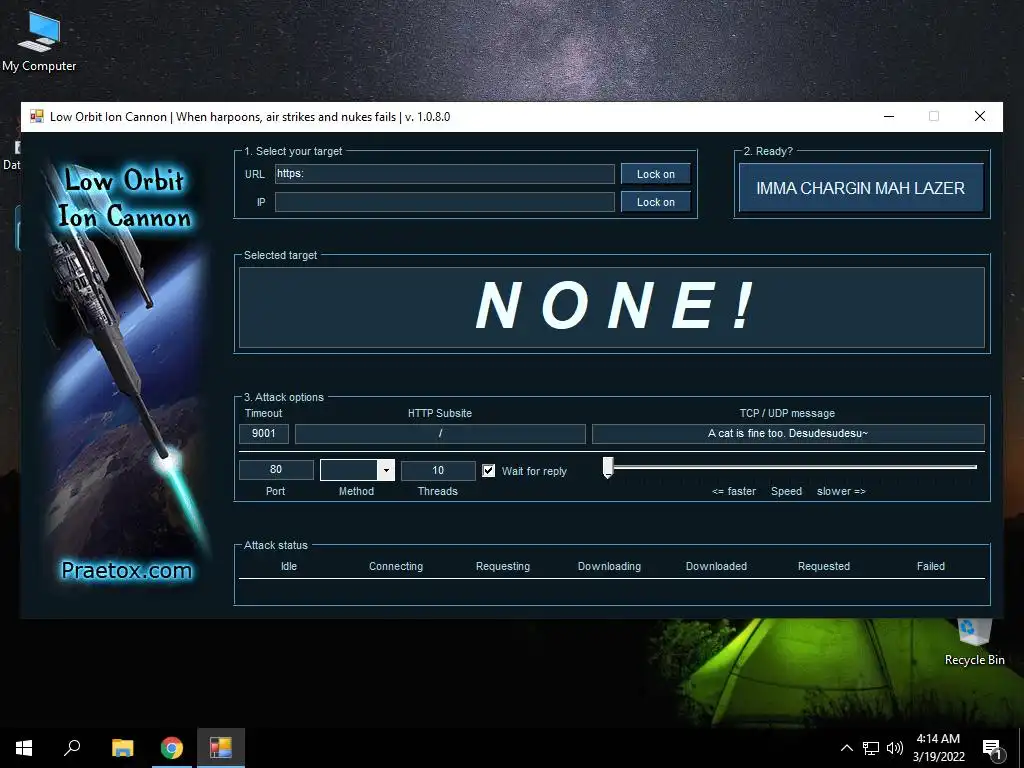Viewport: 1024px width, 768px height.
Task: Click the Downloaded status column header
Action: pyautogui.click(x=716, y=566)
